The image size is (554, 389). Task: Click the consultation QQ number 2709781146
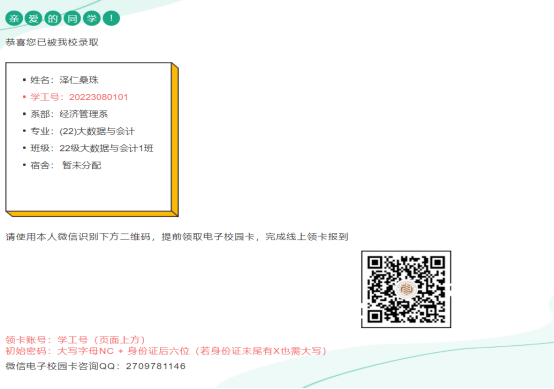pyautogui.click(x=156, y=366)
